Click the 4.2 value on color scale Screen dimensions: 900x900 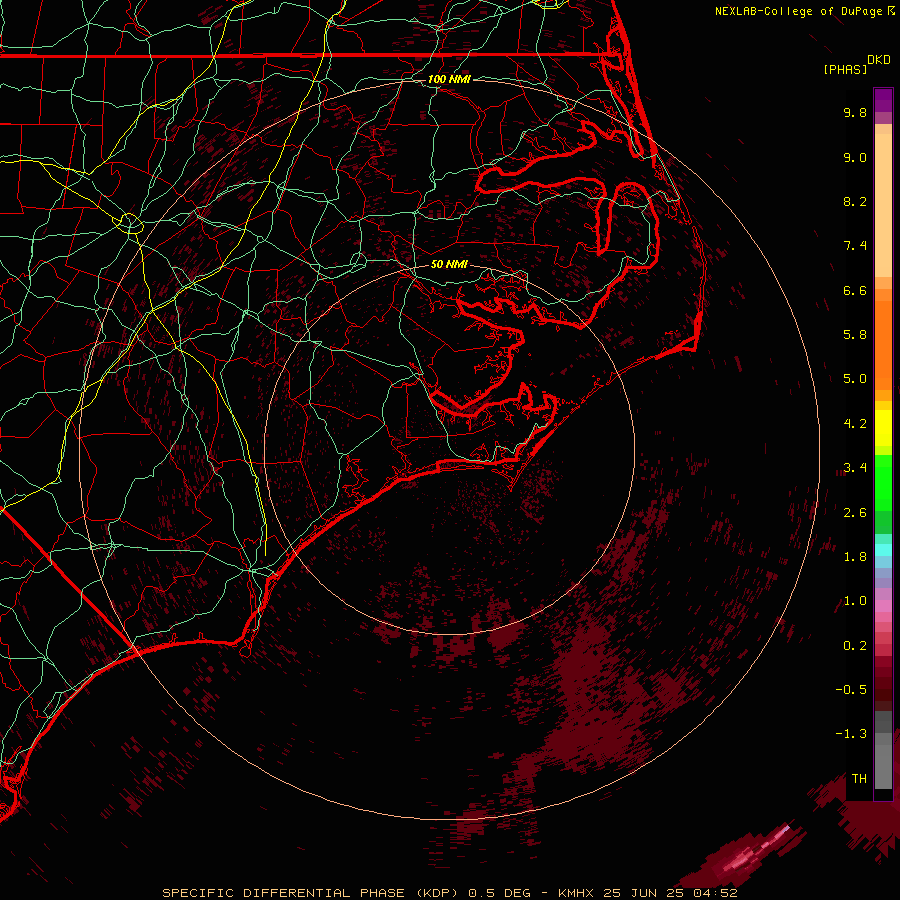[855, 424]
